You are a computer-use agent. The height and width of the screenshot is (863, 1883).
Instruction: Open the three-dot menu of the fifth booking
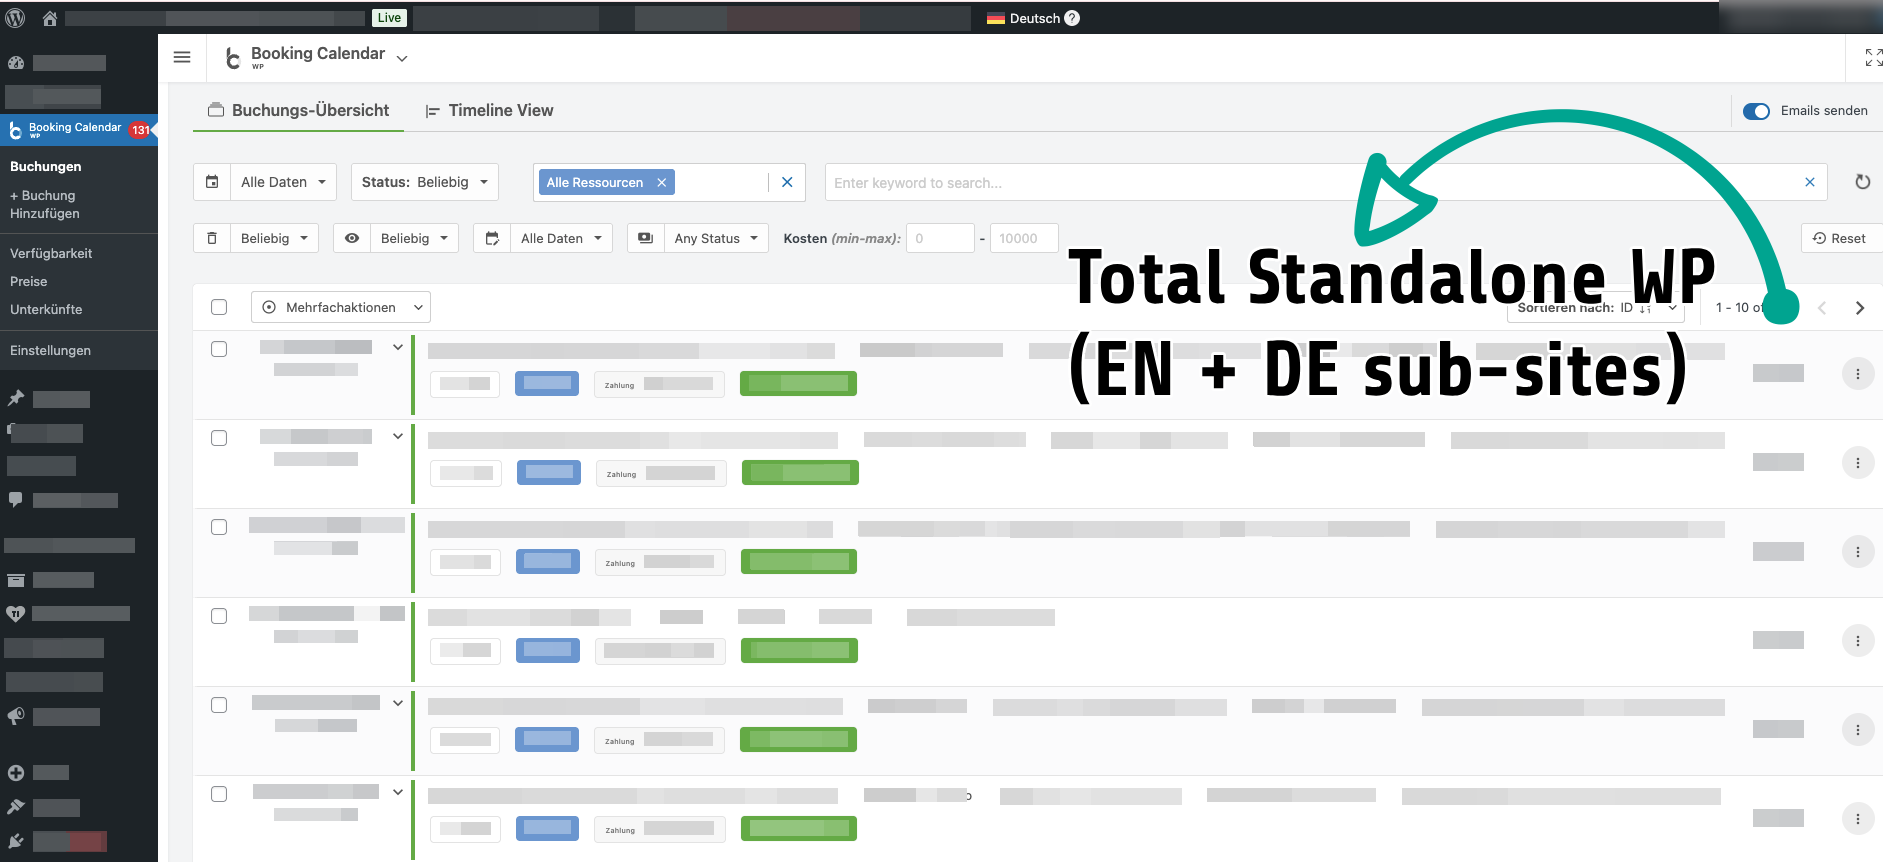[x=1858, y=730]
